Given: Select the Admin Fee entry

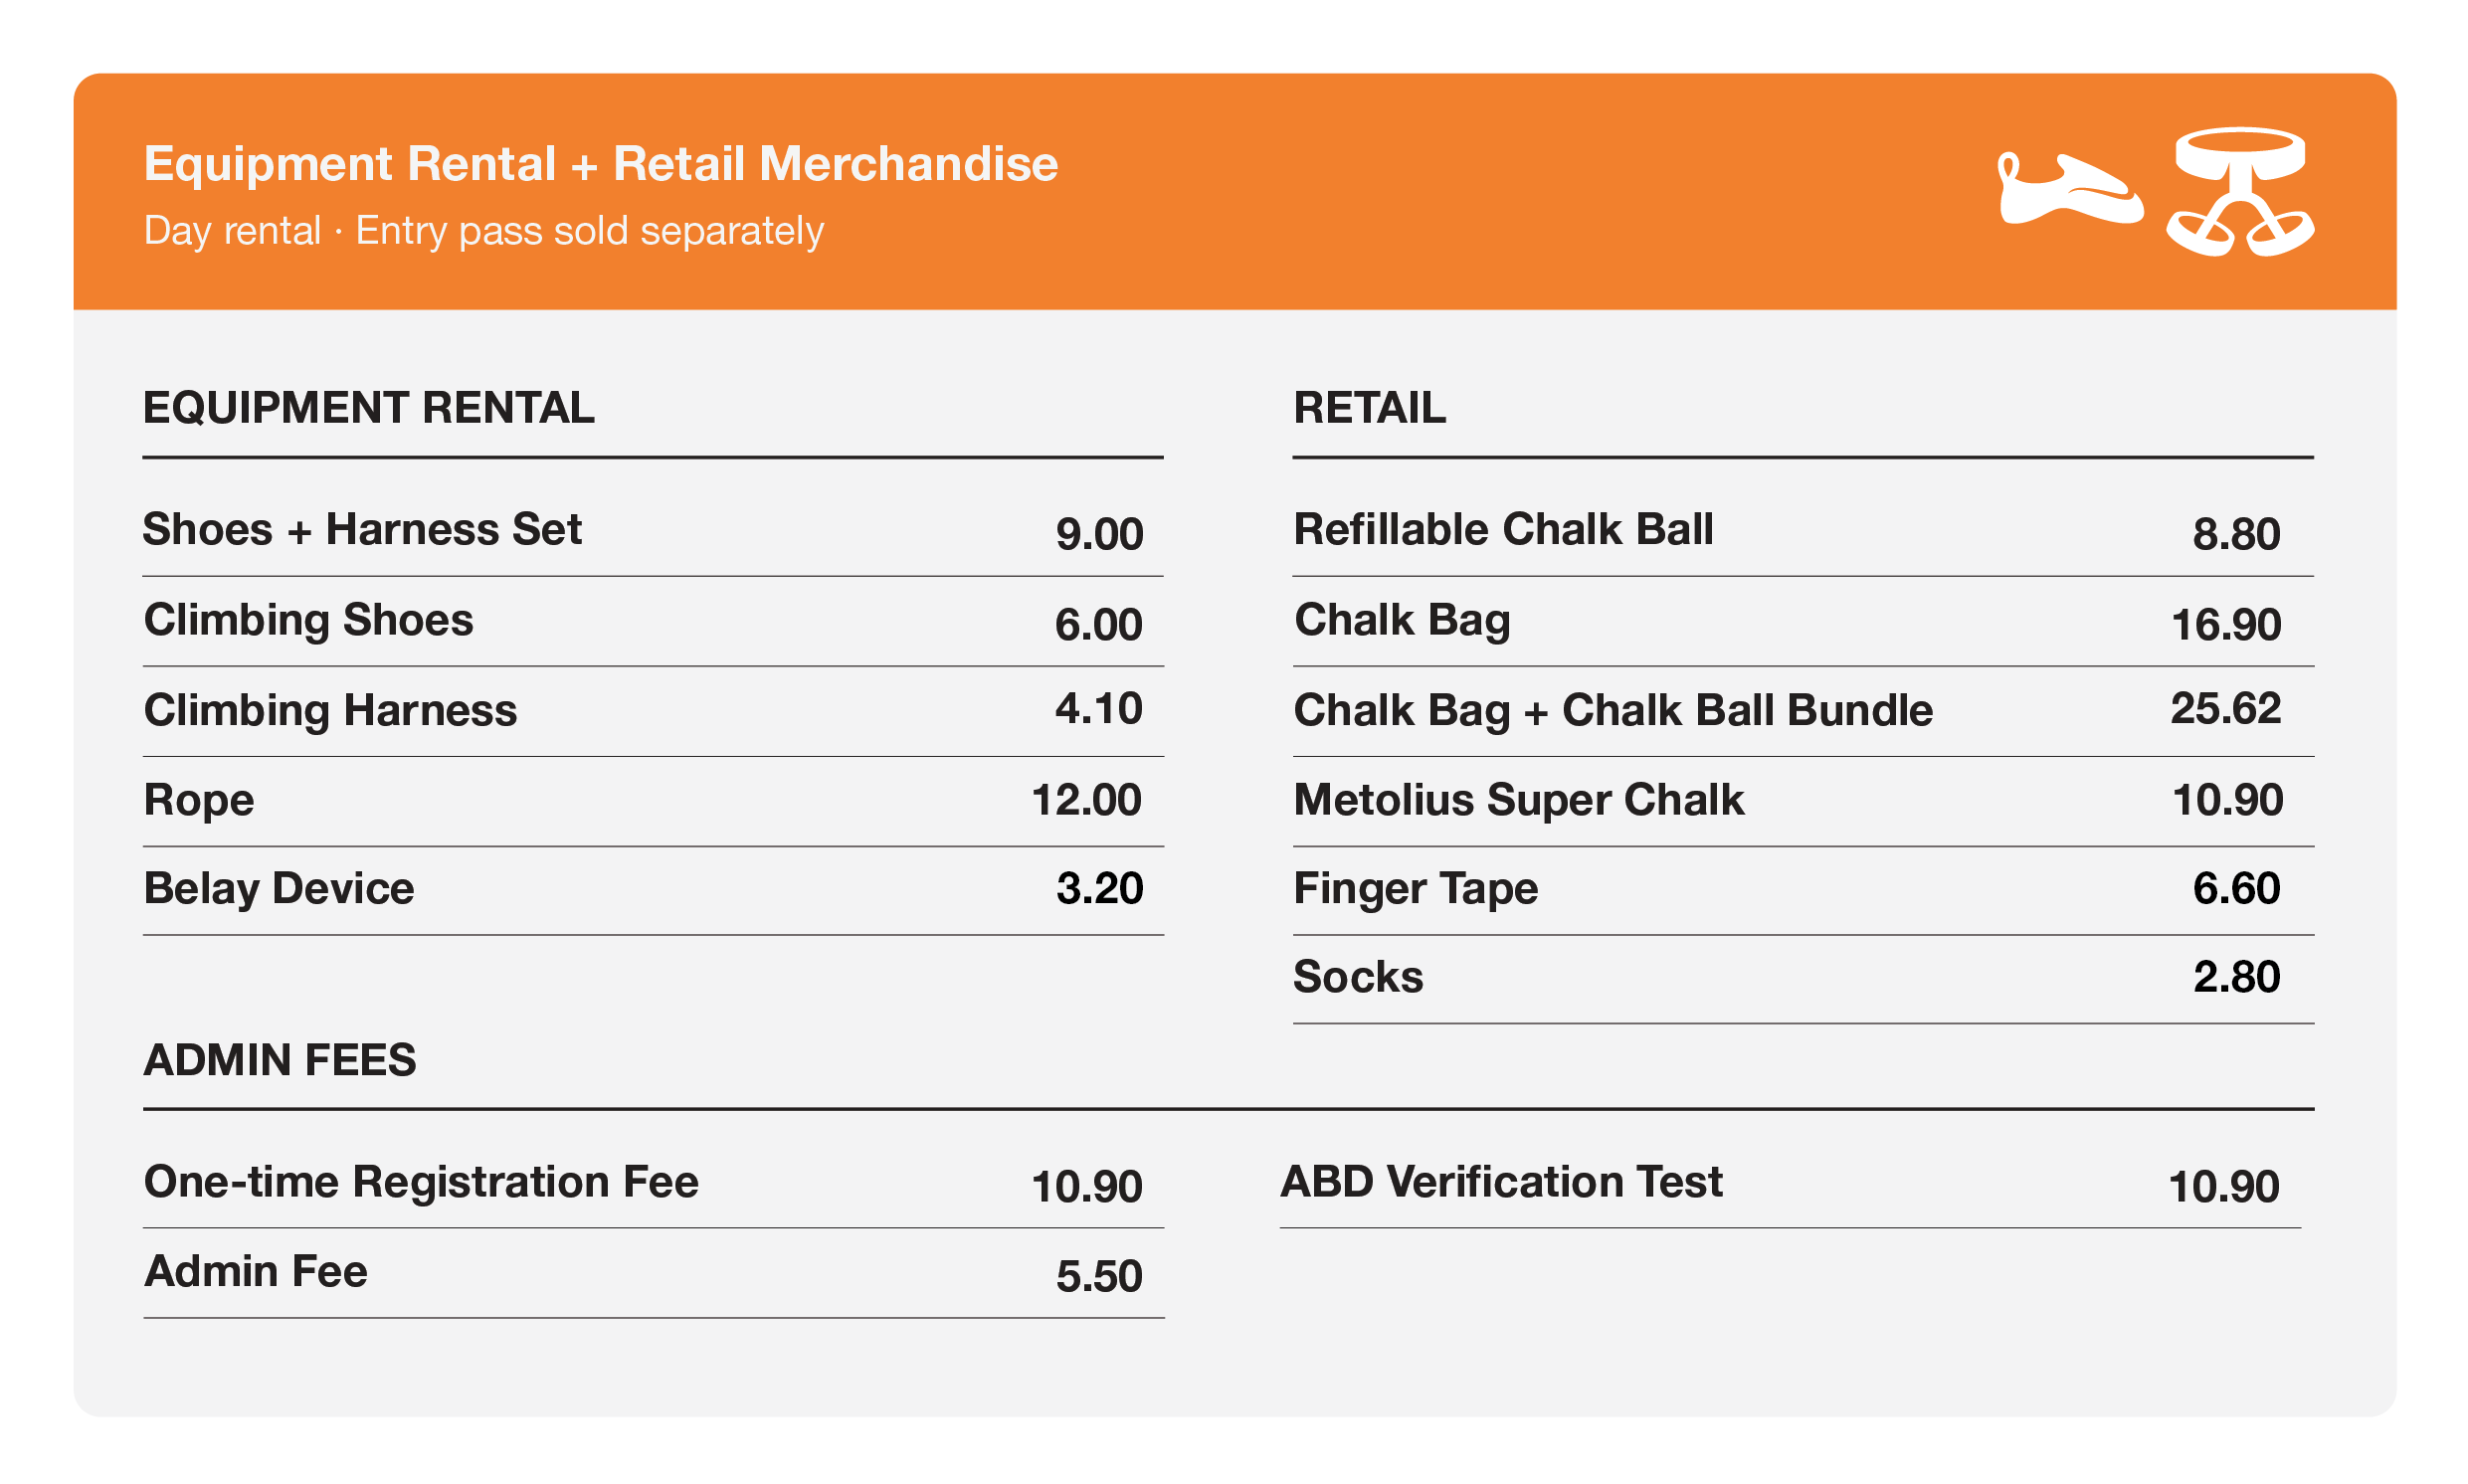Looking at the screenshot, I should tap(653, 1273).
